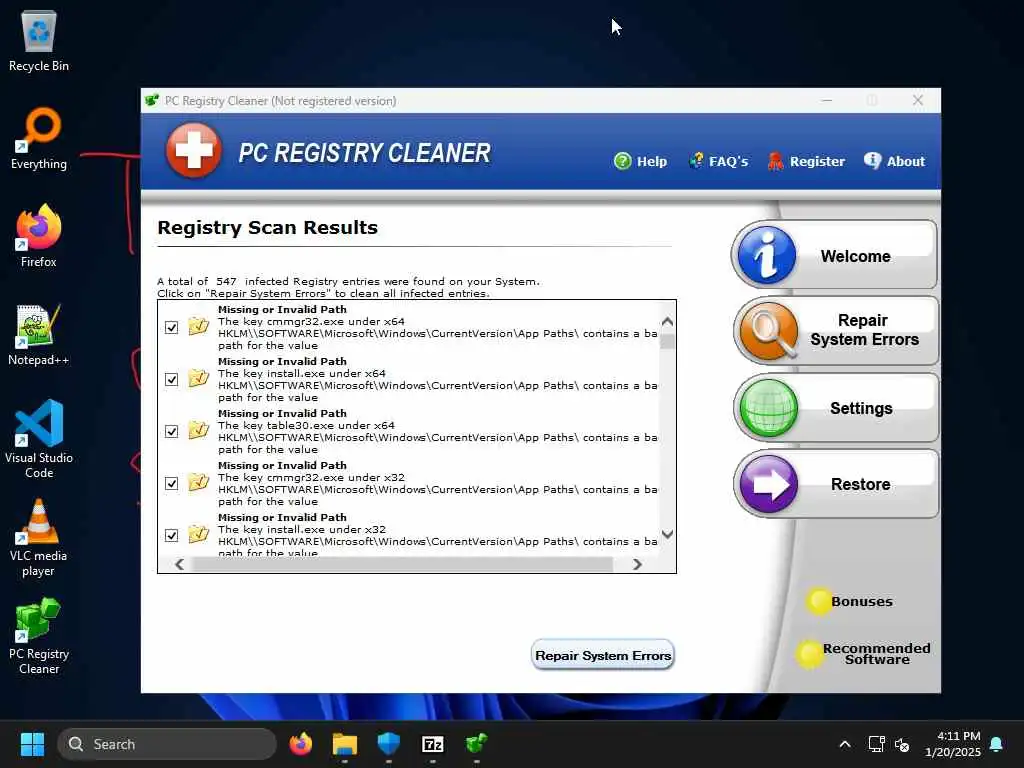This screenshot has width=1024, height=768.
Task: Uncheck the install.exe under x64 entry
Action: tap(171, 379)
